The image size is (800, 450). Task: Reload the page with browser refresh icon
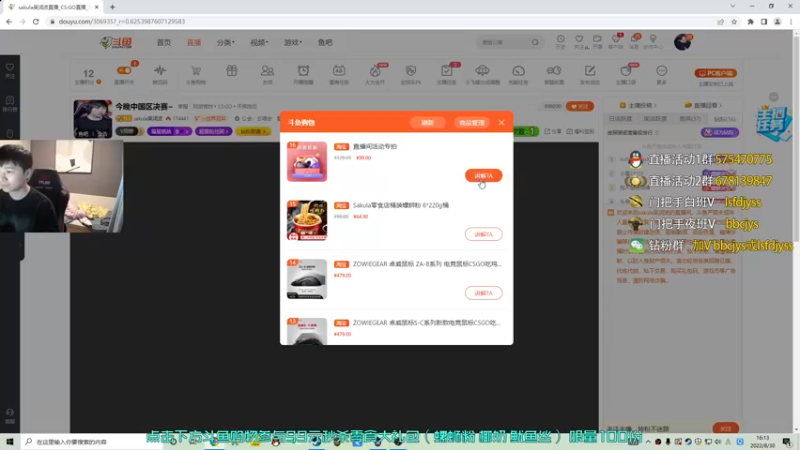(36, 21)
